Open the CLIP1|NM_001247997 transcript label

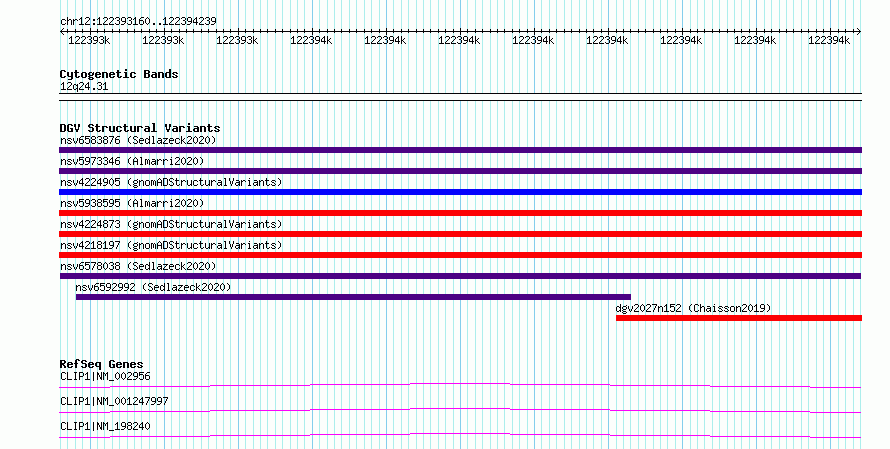pyautogui.click(x=114, y=401)
